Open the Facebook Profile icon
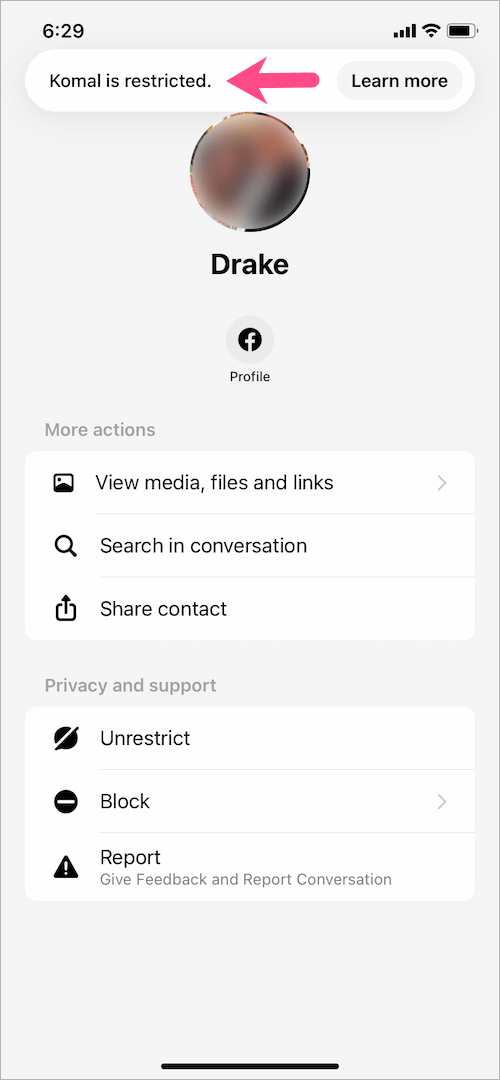The image size is (500, 1080). [249, 340]
